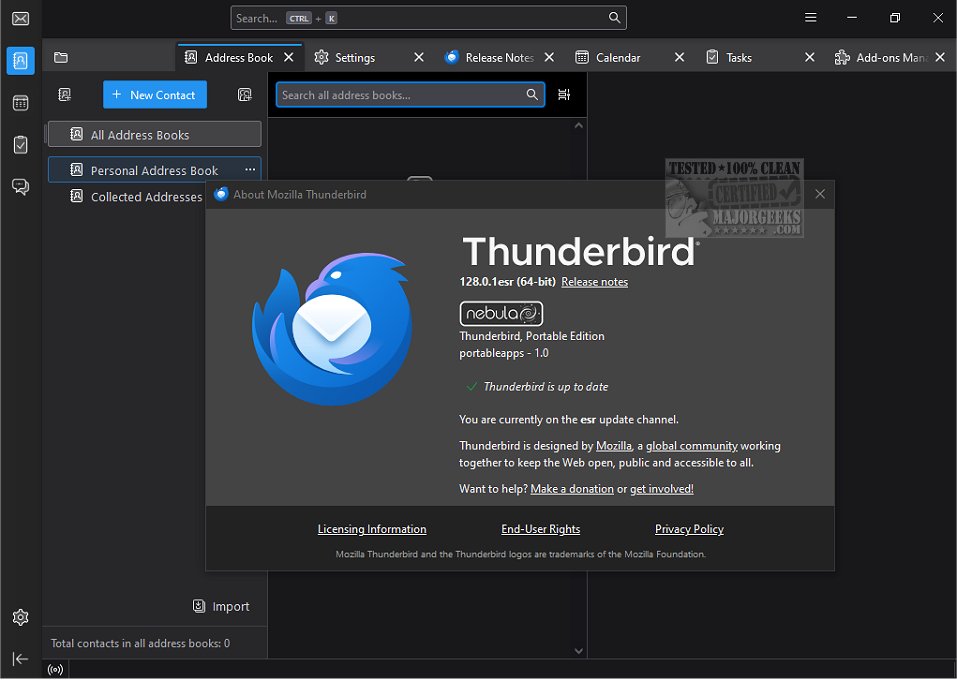Click the new address book icon
The width and height of the screenshot is (957, 681).
pyautogui.click(x=64, y=95)
